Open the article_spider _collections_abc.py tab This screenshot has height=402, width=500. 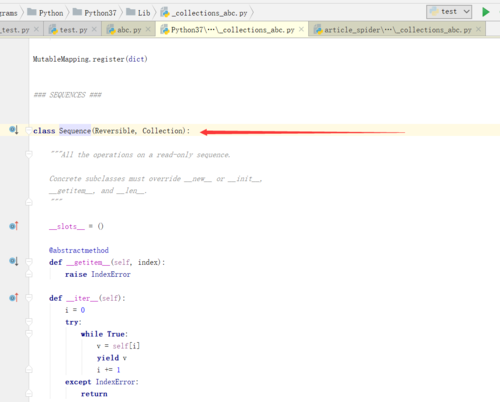pyautogui.click(x=397, y=30)
